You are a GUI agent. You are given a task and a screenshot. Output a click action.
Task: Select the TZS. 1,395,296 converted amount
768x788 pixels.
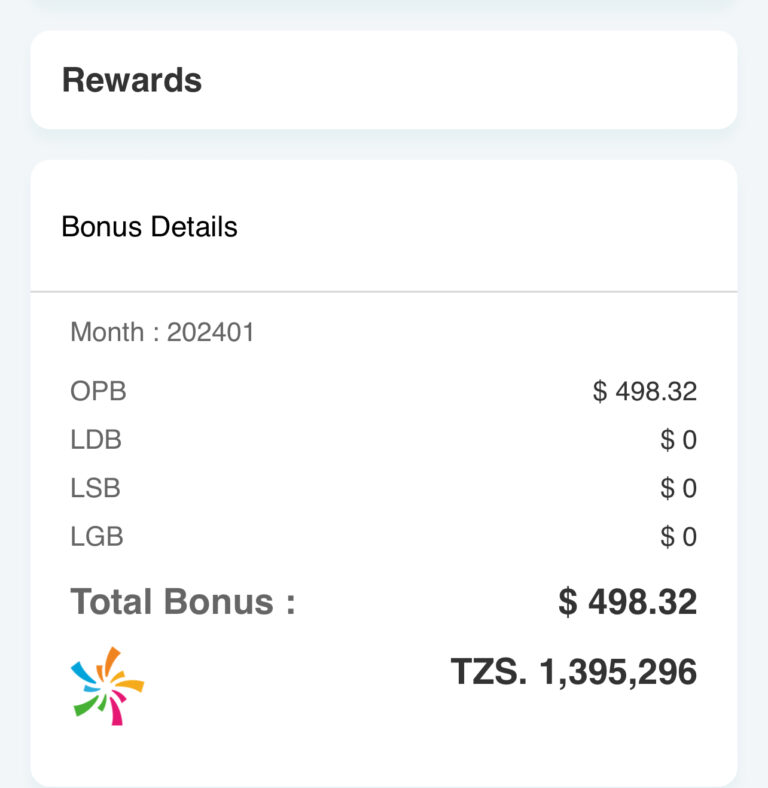pos(573,672)
